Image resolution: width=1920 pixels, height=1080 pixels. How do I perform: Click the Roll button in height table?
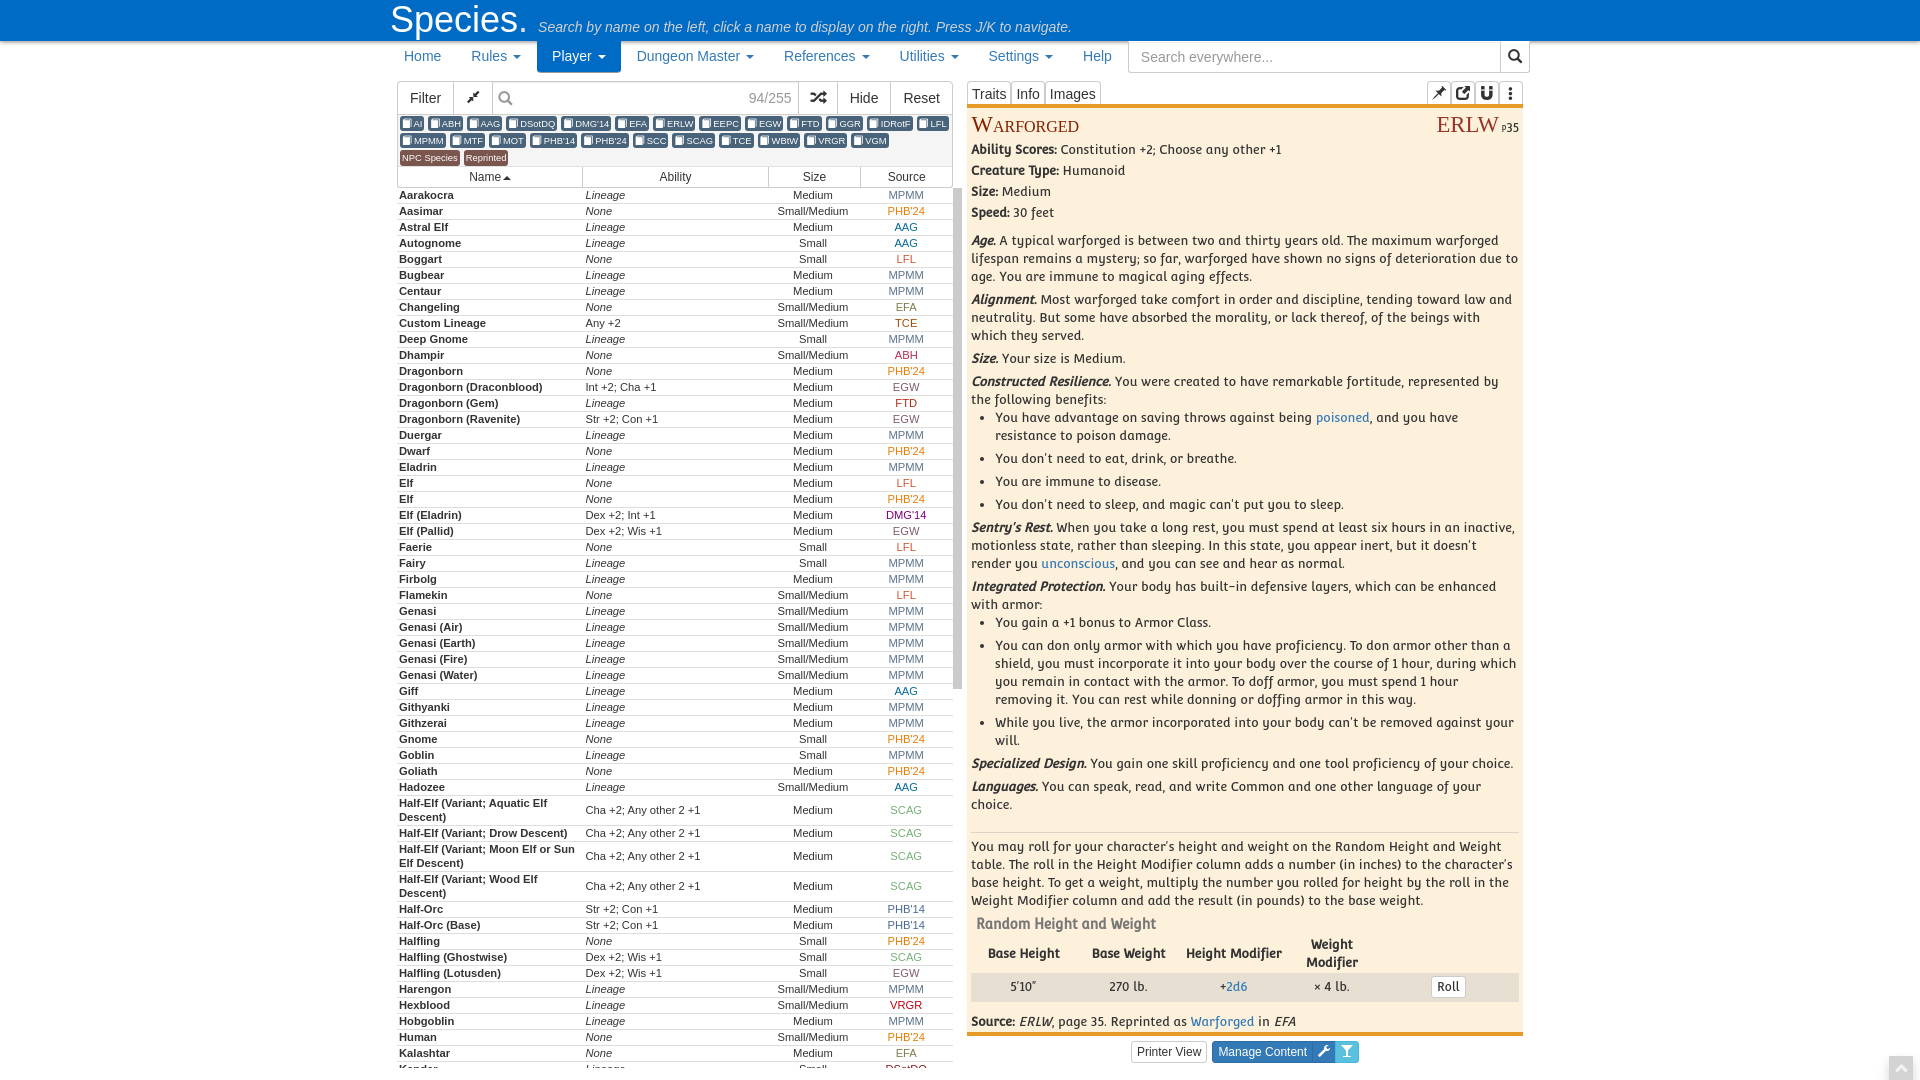tap(1448, 987)
